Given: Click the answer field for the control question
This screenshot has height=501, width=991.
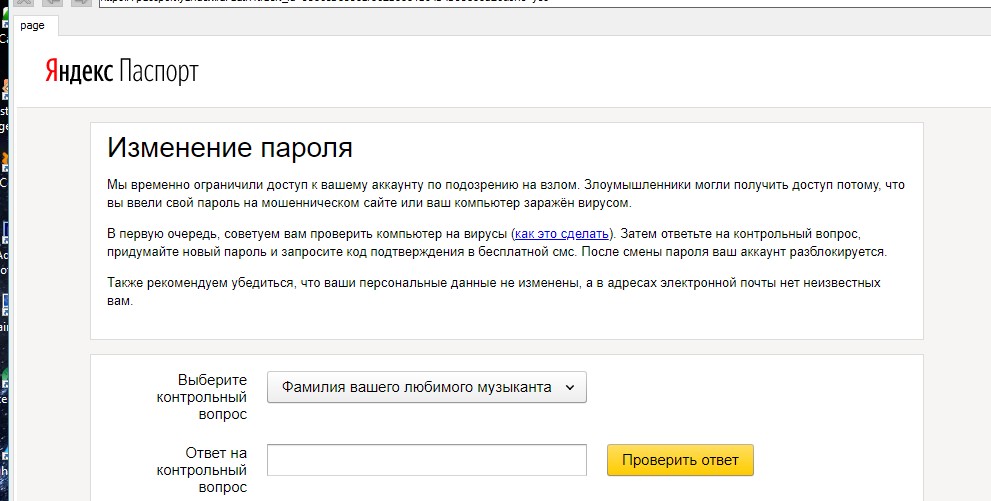Looking at the screenshot, I should click(x=426, y=460).
